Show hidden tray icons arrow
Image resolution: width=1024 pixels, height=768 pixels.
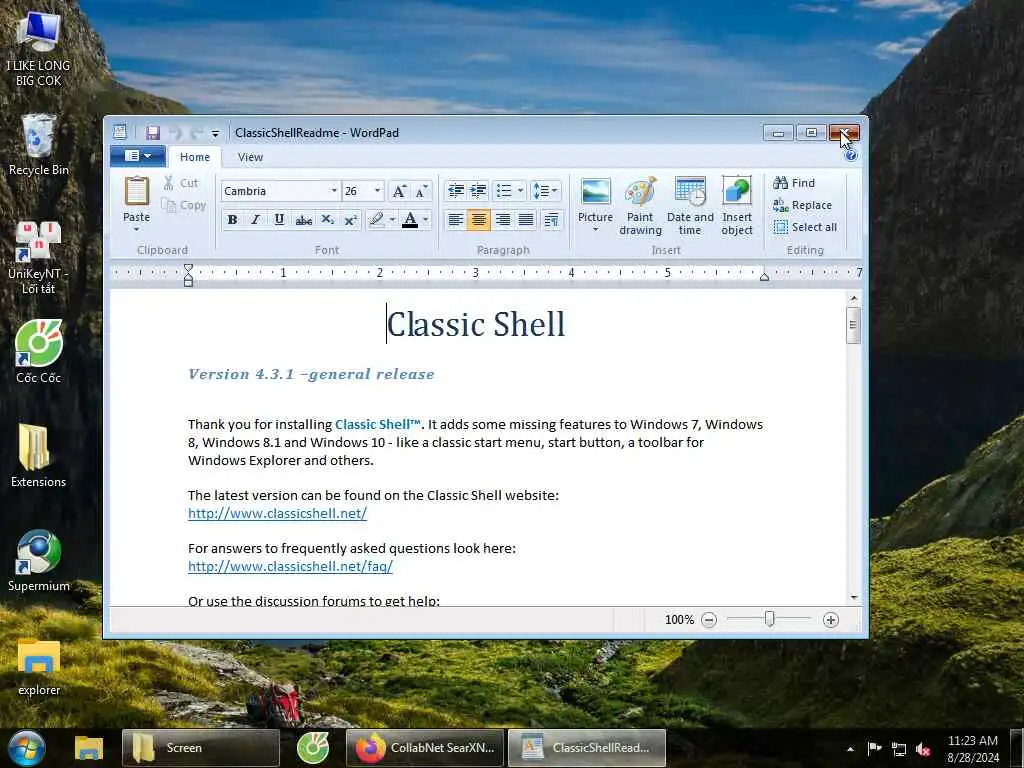click(x=850, y=749)
